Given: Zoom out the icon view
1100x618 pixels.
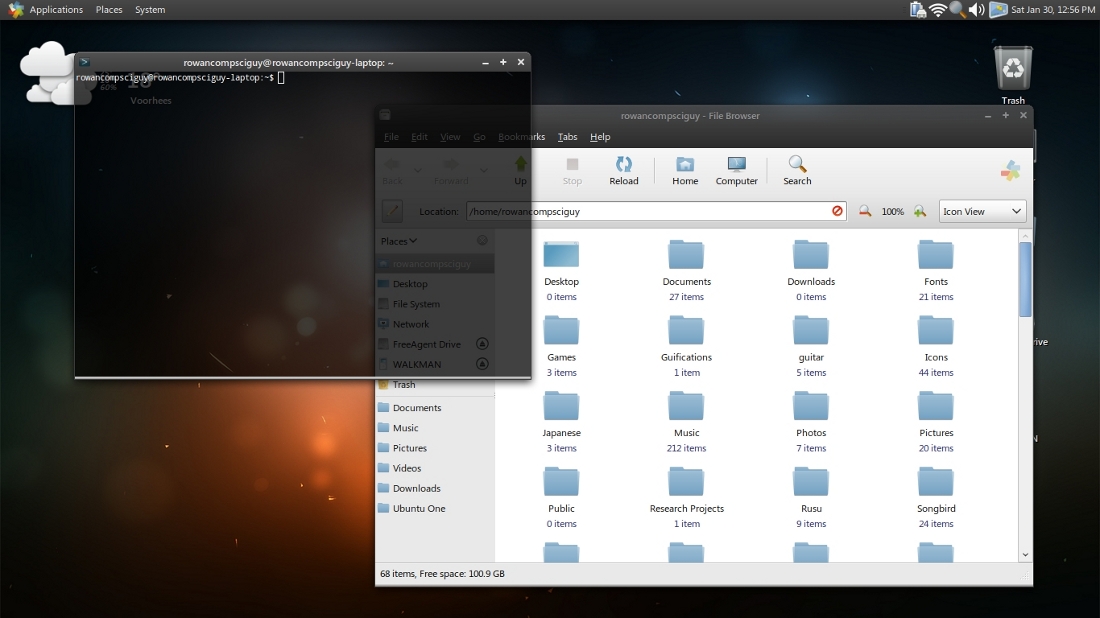Looking at the screenshot, I should [x=865, y=211].
